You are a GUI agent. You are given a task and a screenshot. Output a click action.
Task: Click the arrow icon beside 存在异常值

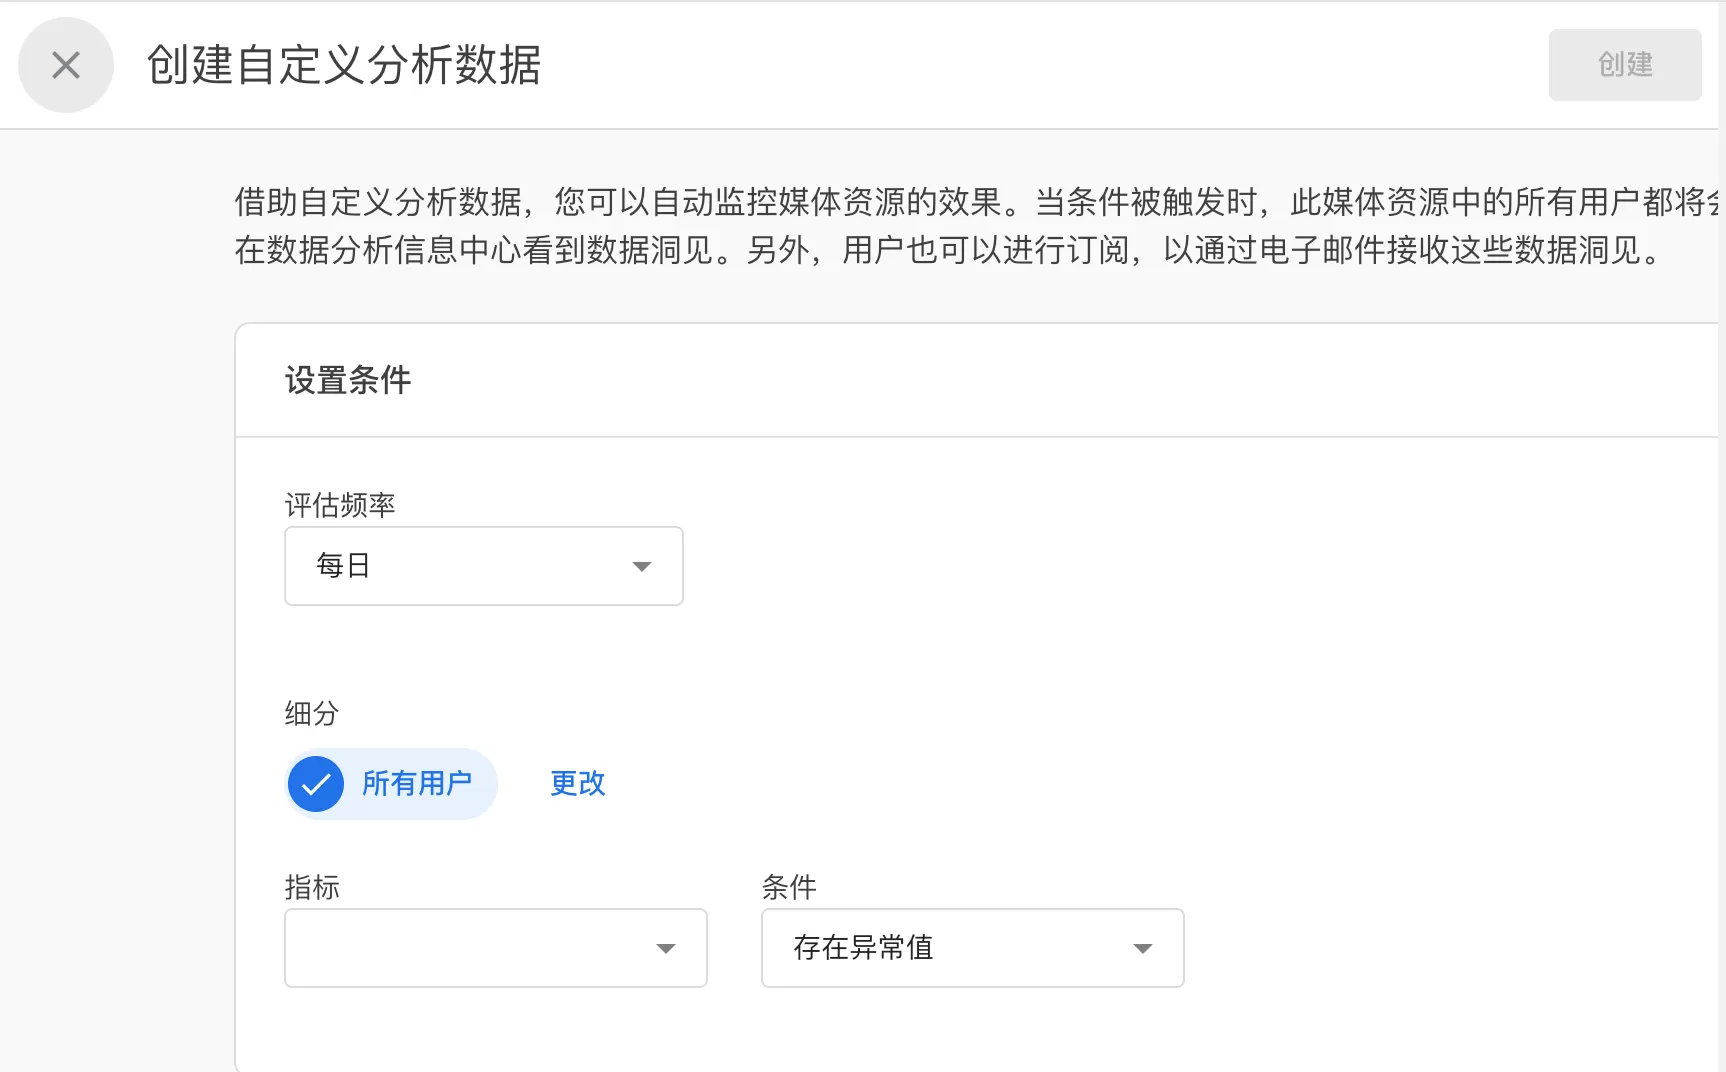click(x=1143, y=948)
